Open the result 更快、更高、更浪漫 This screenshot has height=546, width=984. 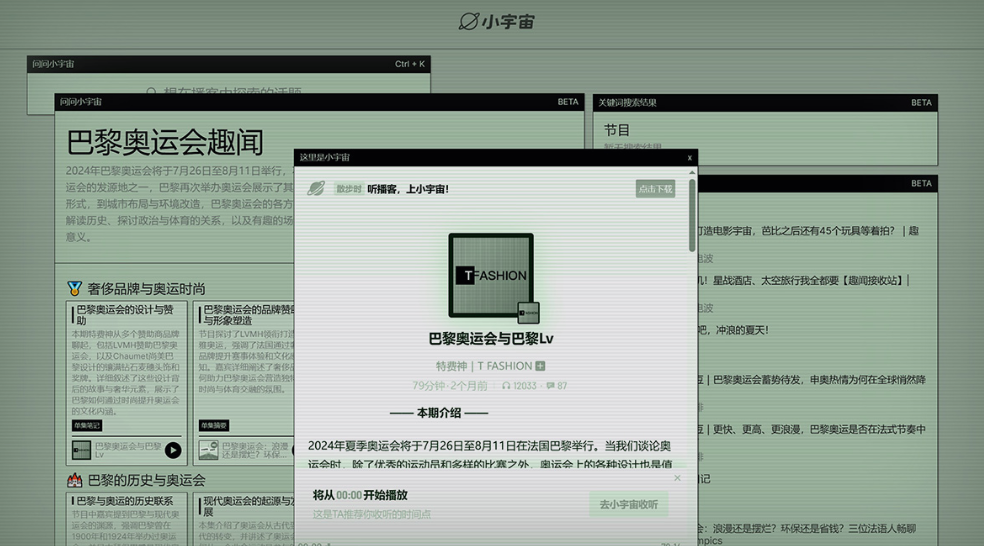(811, 429)
